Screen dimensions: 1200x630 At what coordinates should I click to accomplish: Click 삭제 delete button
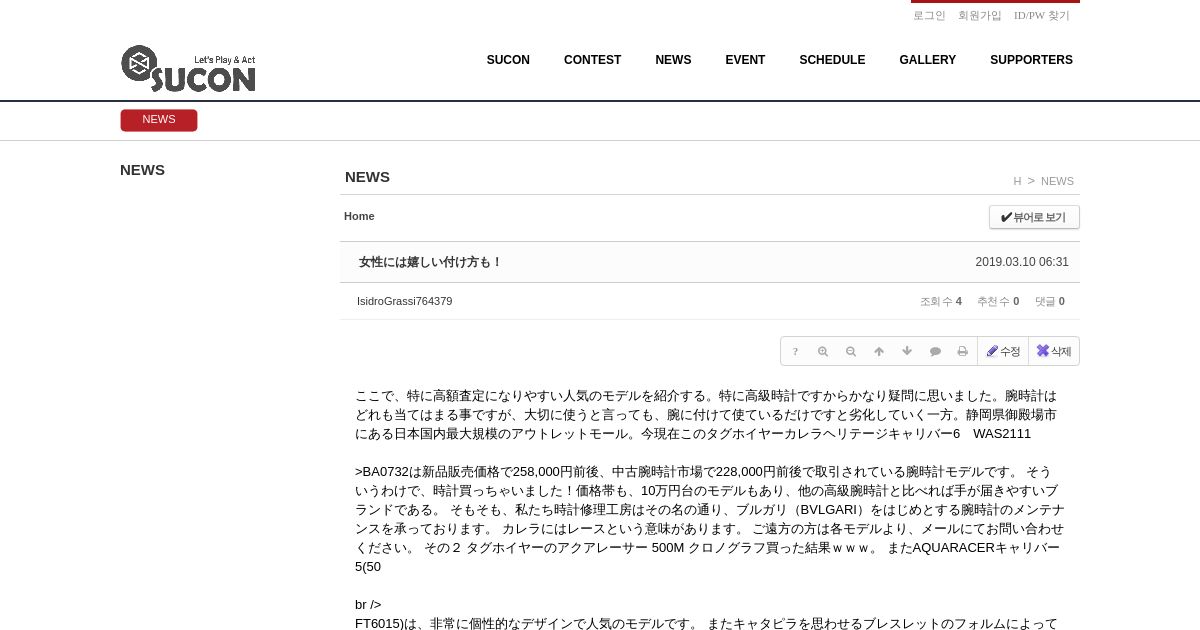pos(1054,351)
